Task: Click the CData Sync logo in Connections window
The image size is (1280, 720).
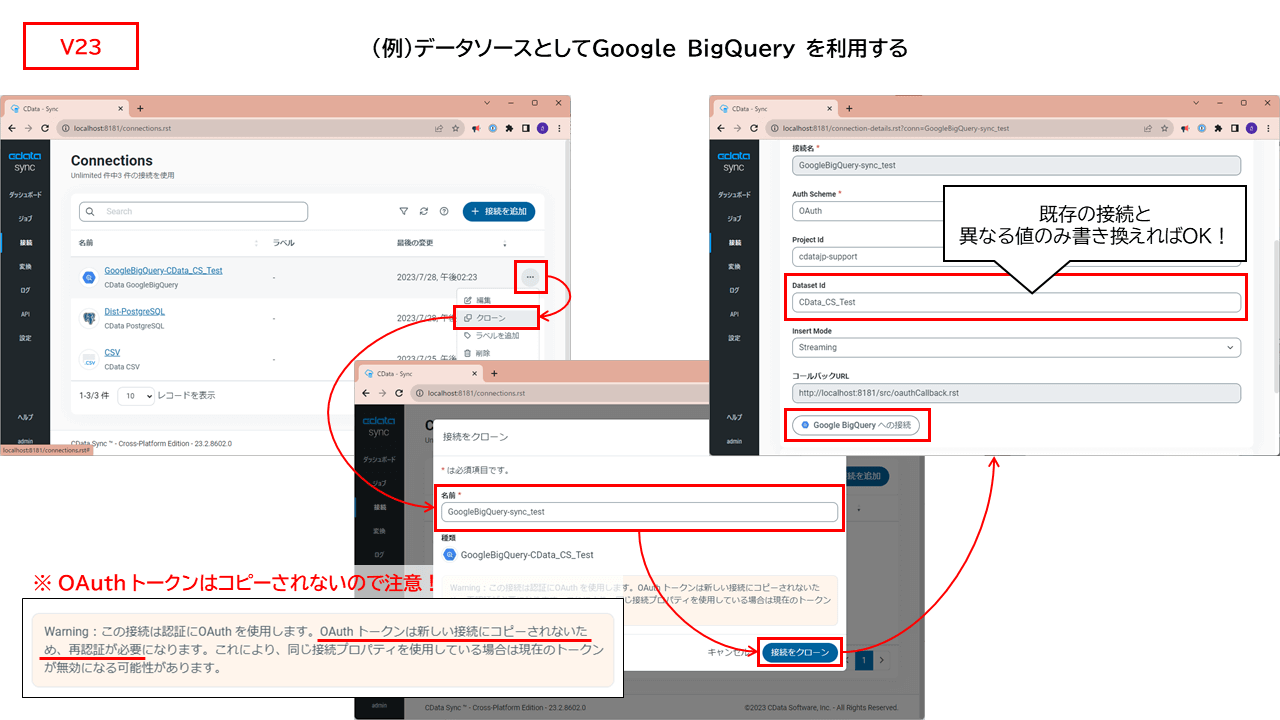Action: click(x=24, y=161)
